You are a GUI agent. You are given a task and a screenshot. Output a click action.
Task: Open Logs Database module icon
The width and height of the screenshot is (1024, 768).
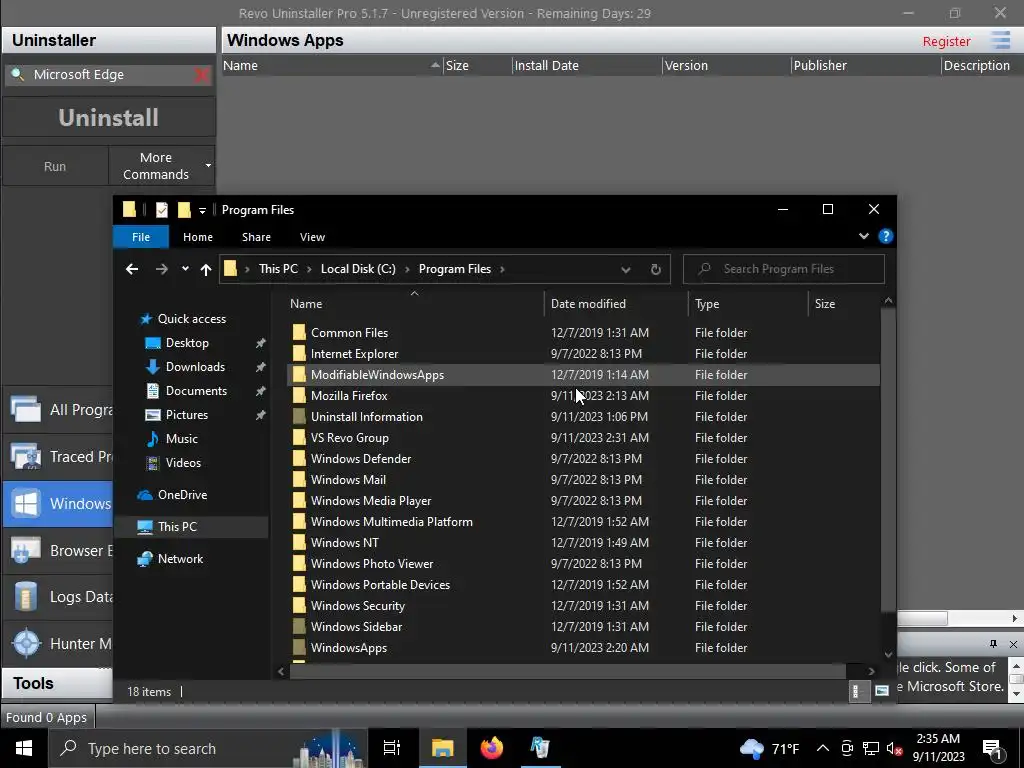click(25, 597)
